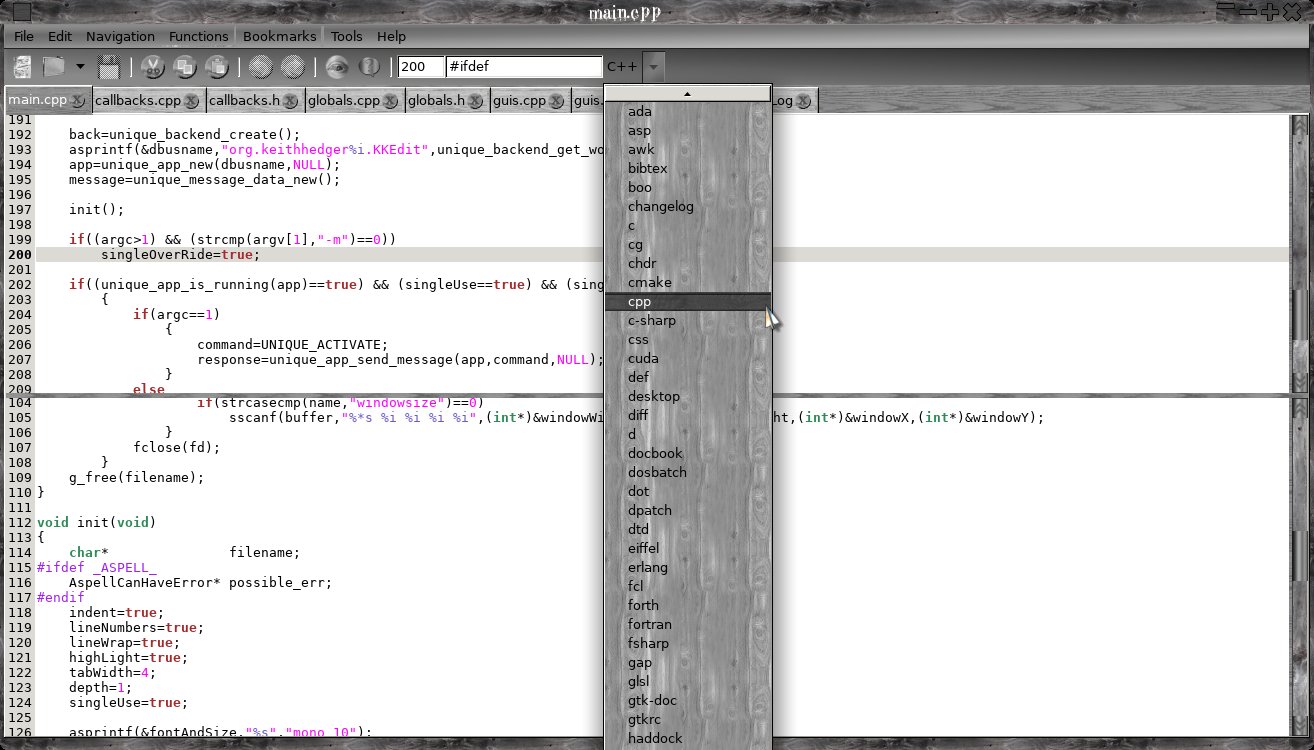
Task: Open the C++ language dropdown arrow
Action: click(653, 67)
